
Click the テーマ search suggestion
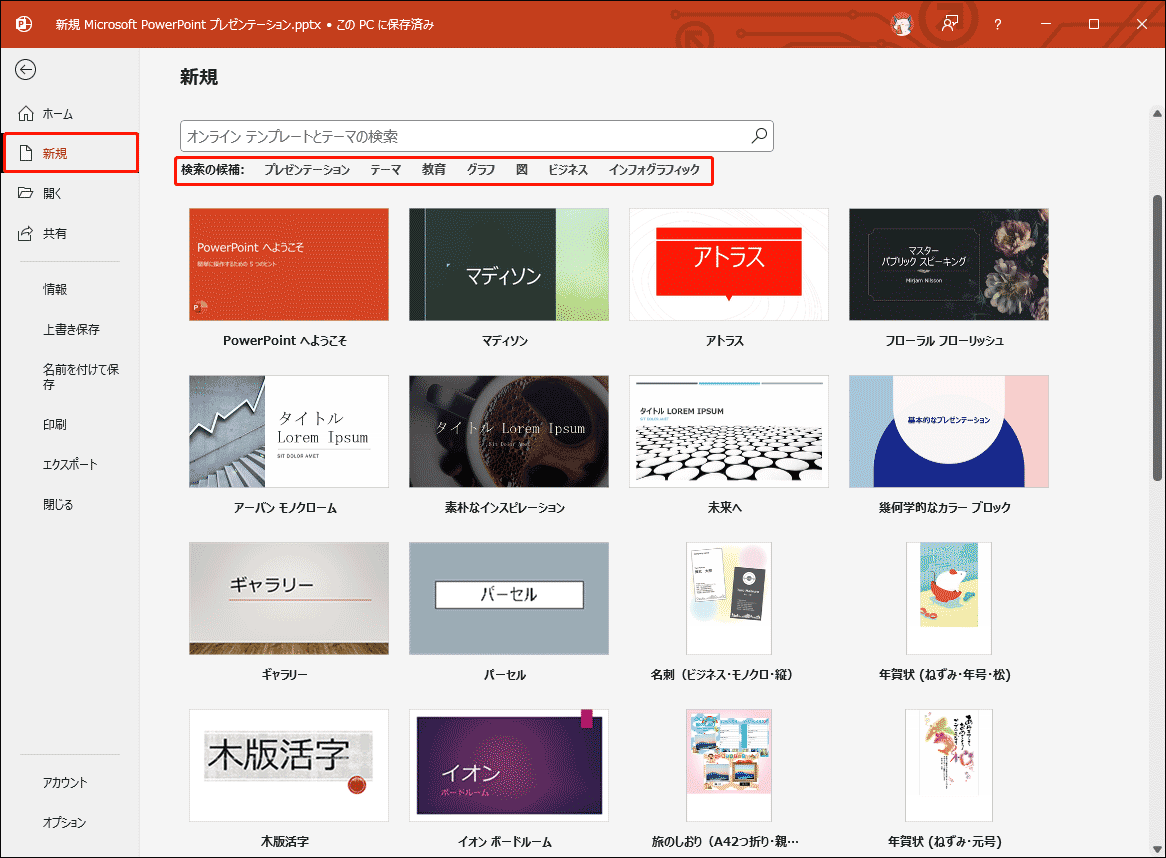click(x=386, y=170)
